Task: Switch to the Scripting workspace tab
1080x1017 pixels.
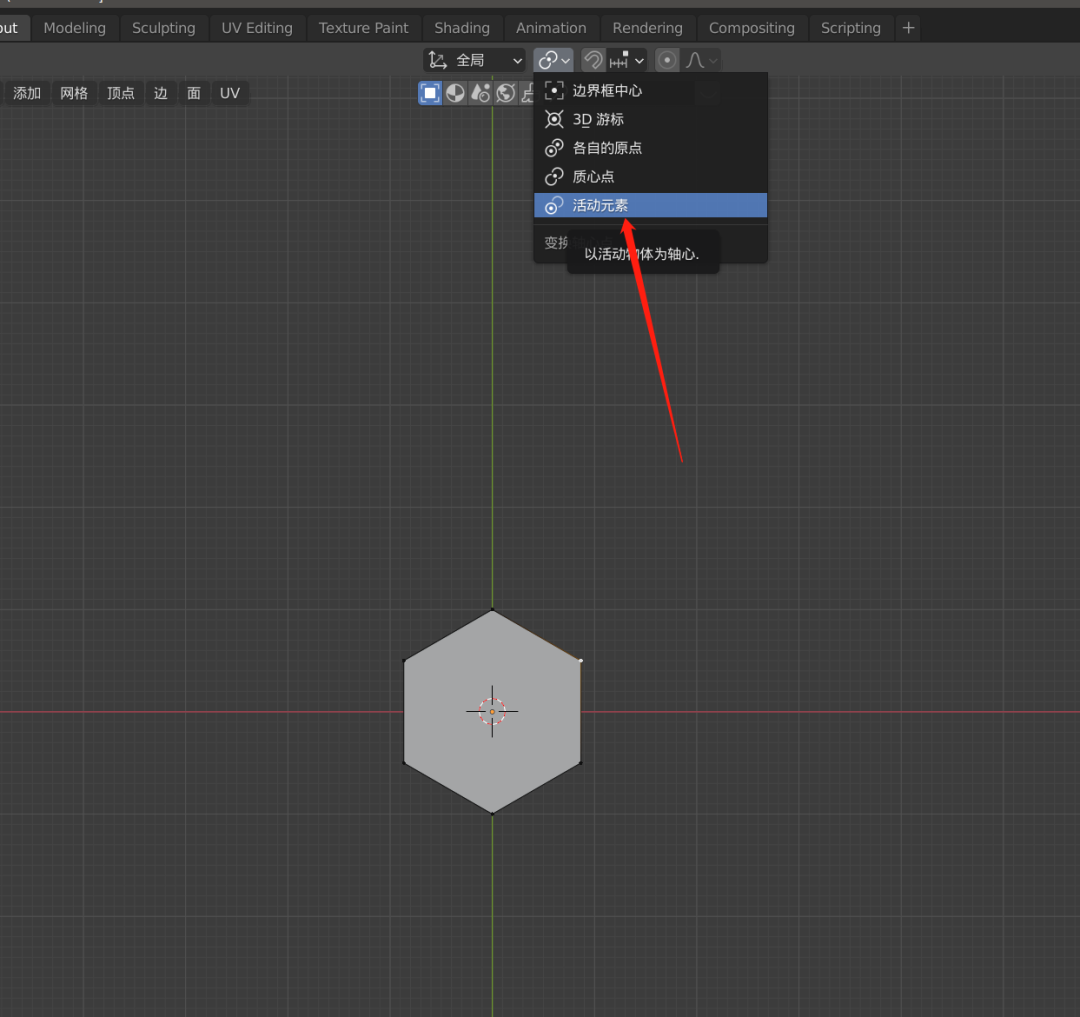Action: (x=851, y=28)
